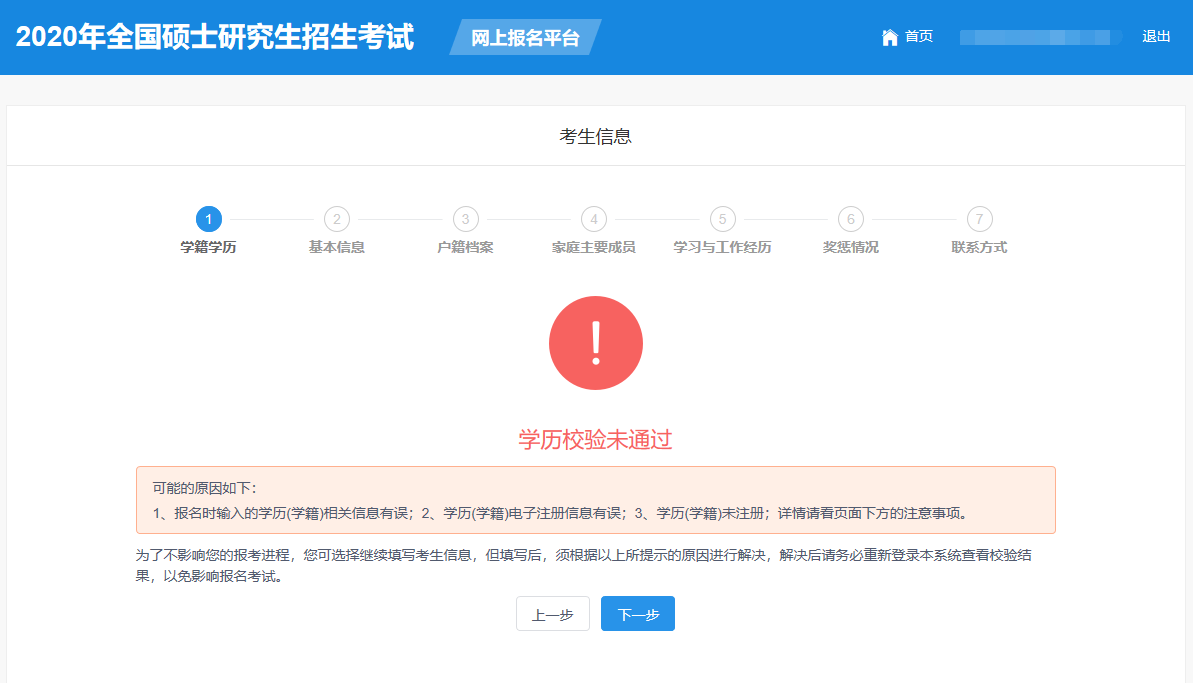Go to the 户籍档案 step label
Screen dimensions: 1193x683
(x=465, y=247)
